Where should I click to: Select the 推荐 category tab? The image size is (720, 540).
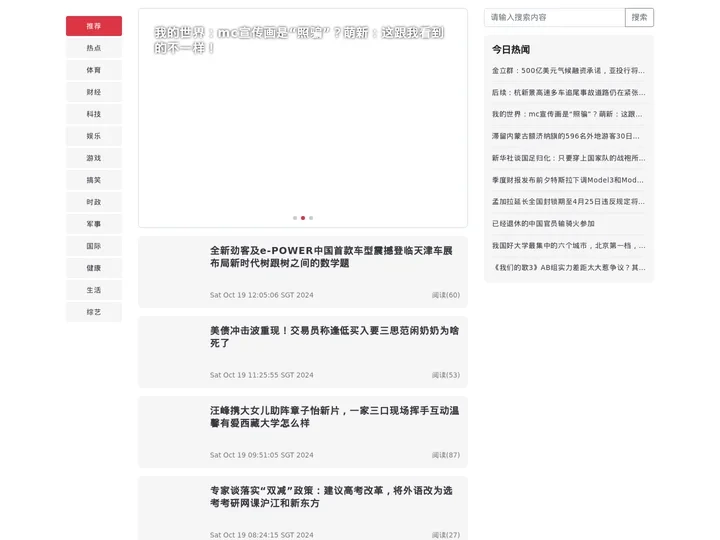point(94,26)
